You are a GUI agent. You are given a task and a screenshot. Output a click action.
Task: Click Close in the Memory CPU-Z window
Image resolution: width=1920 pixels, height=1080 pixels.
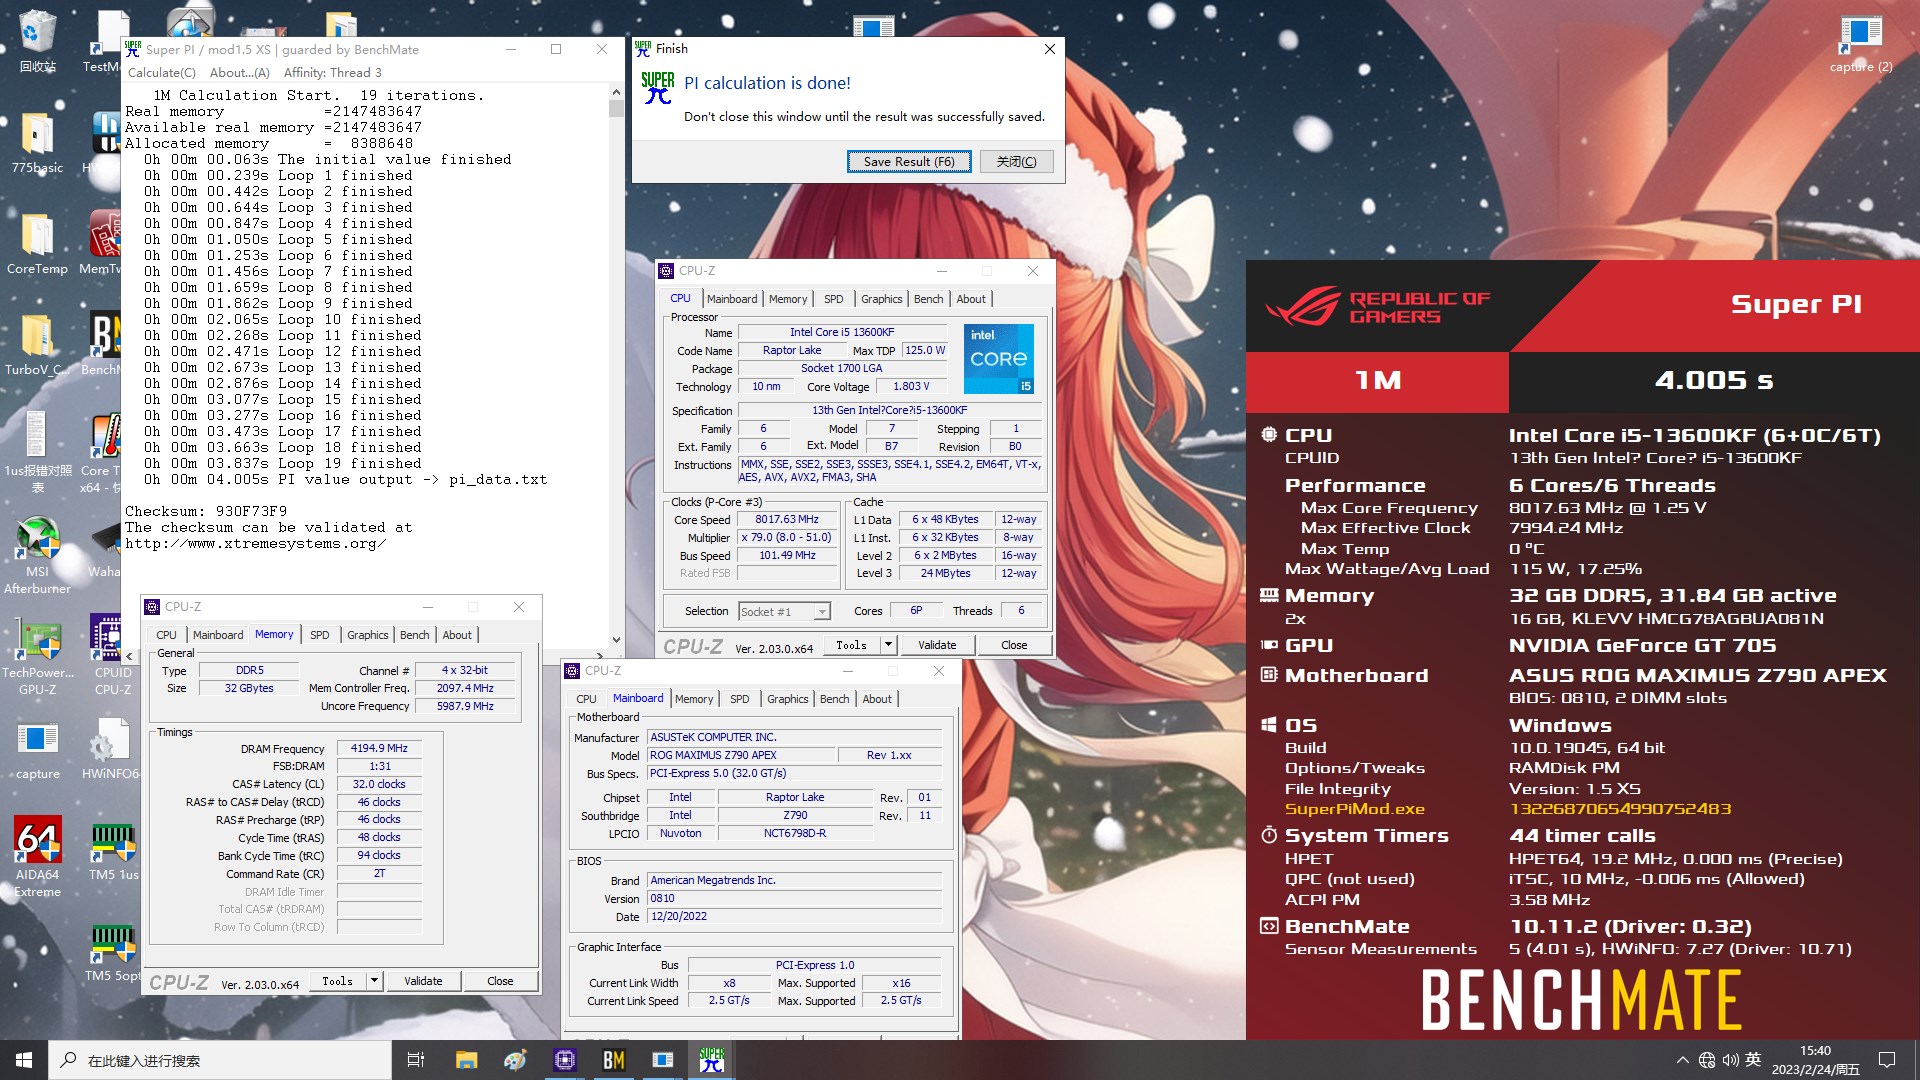[500, 981]
